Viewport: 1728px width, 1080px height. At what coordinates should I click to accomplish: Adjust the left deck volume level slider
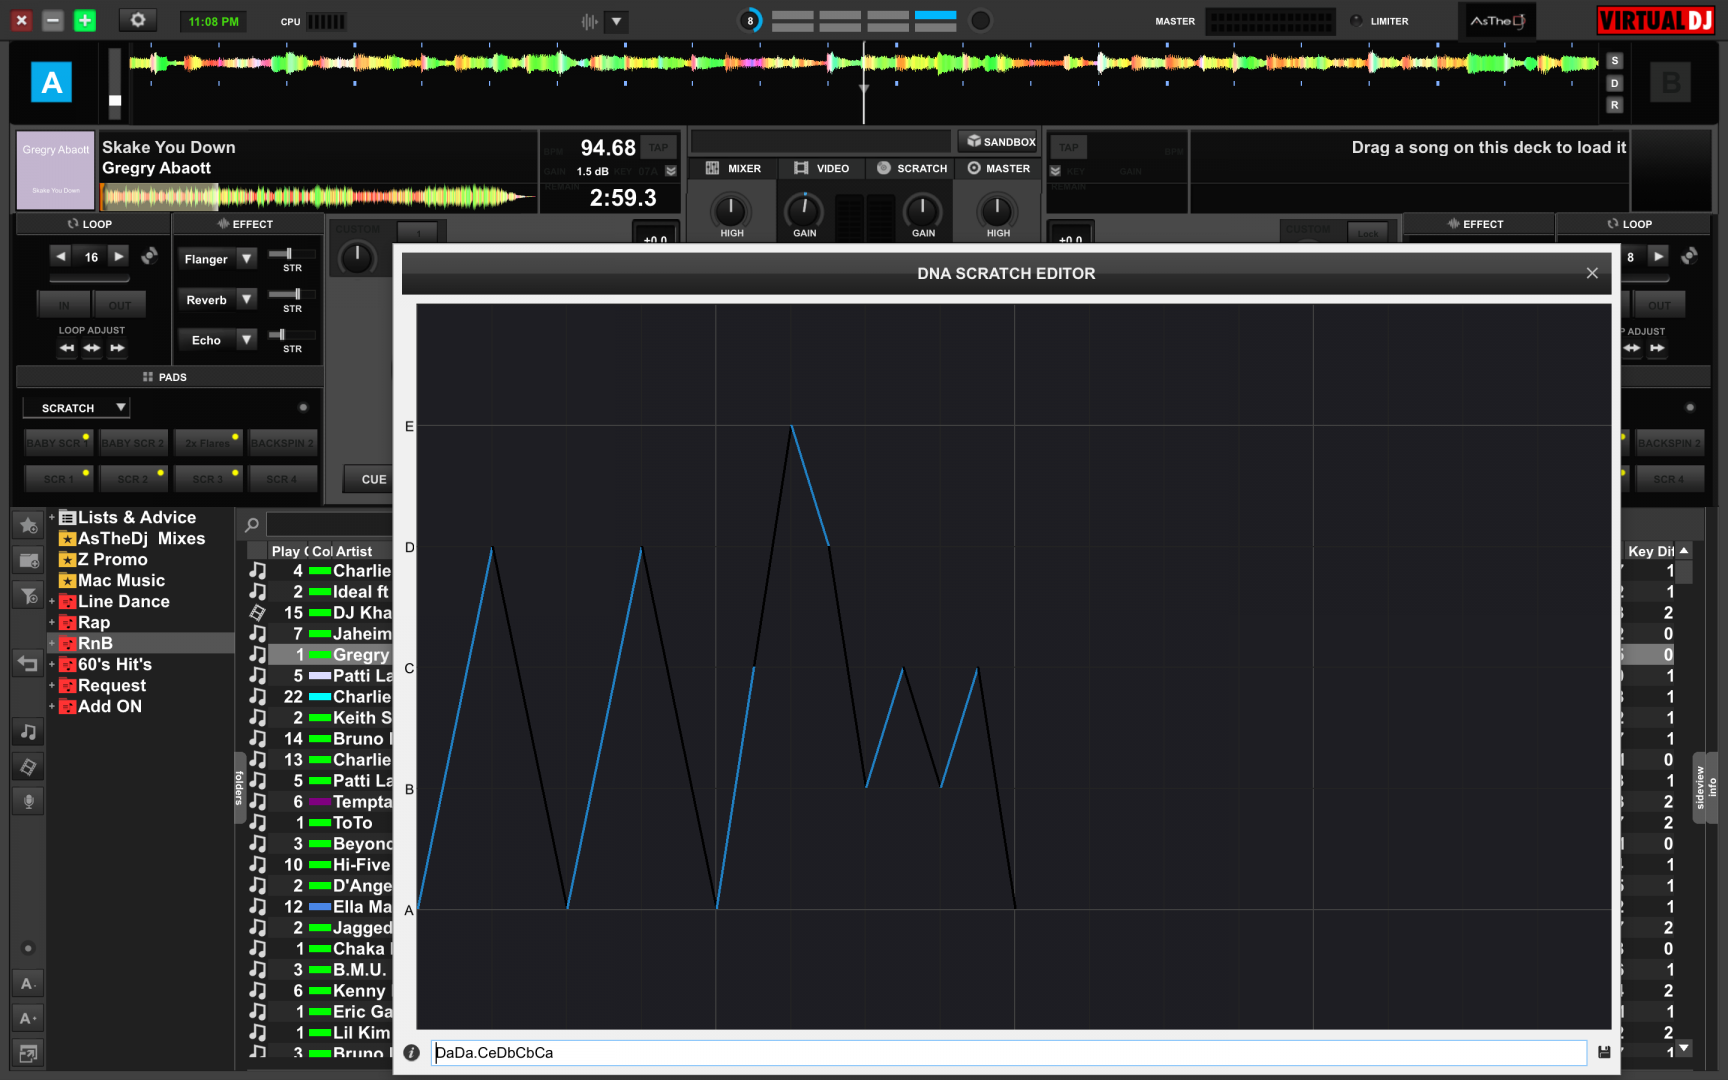[x=115, y=82]
